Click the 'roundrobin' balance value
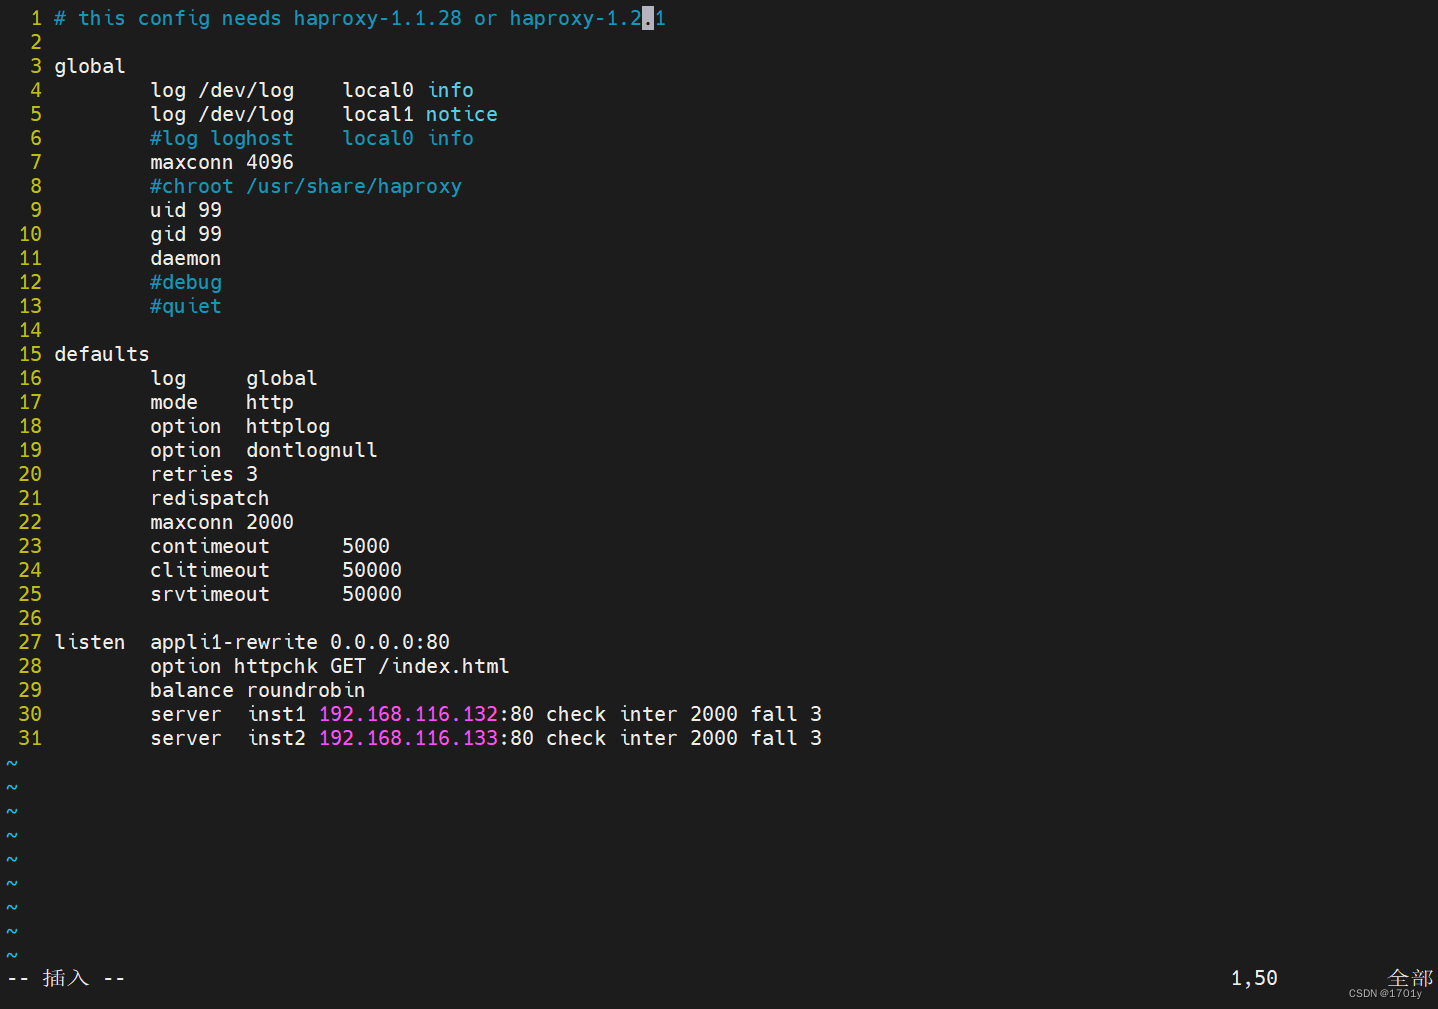Viewport: 1438px width, 1009px height. point(306,690)
